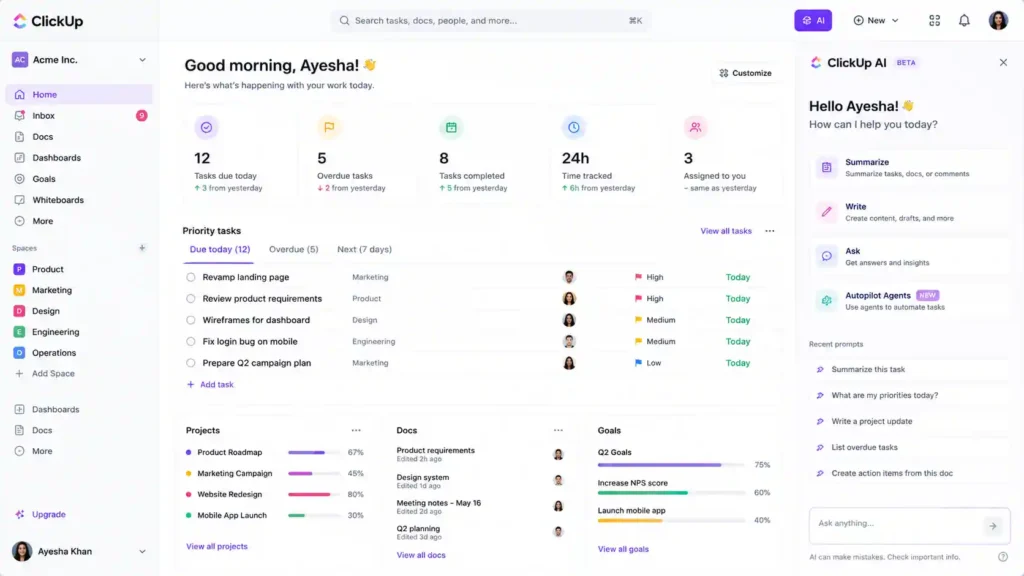
Task: Click the search tasks, docs, people field
Action: pyautogui.click(x=490, y=20)
